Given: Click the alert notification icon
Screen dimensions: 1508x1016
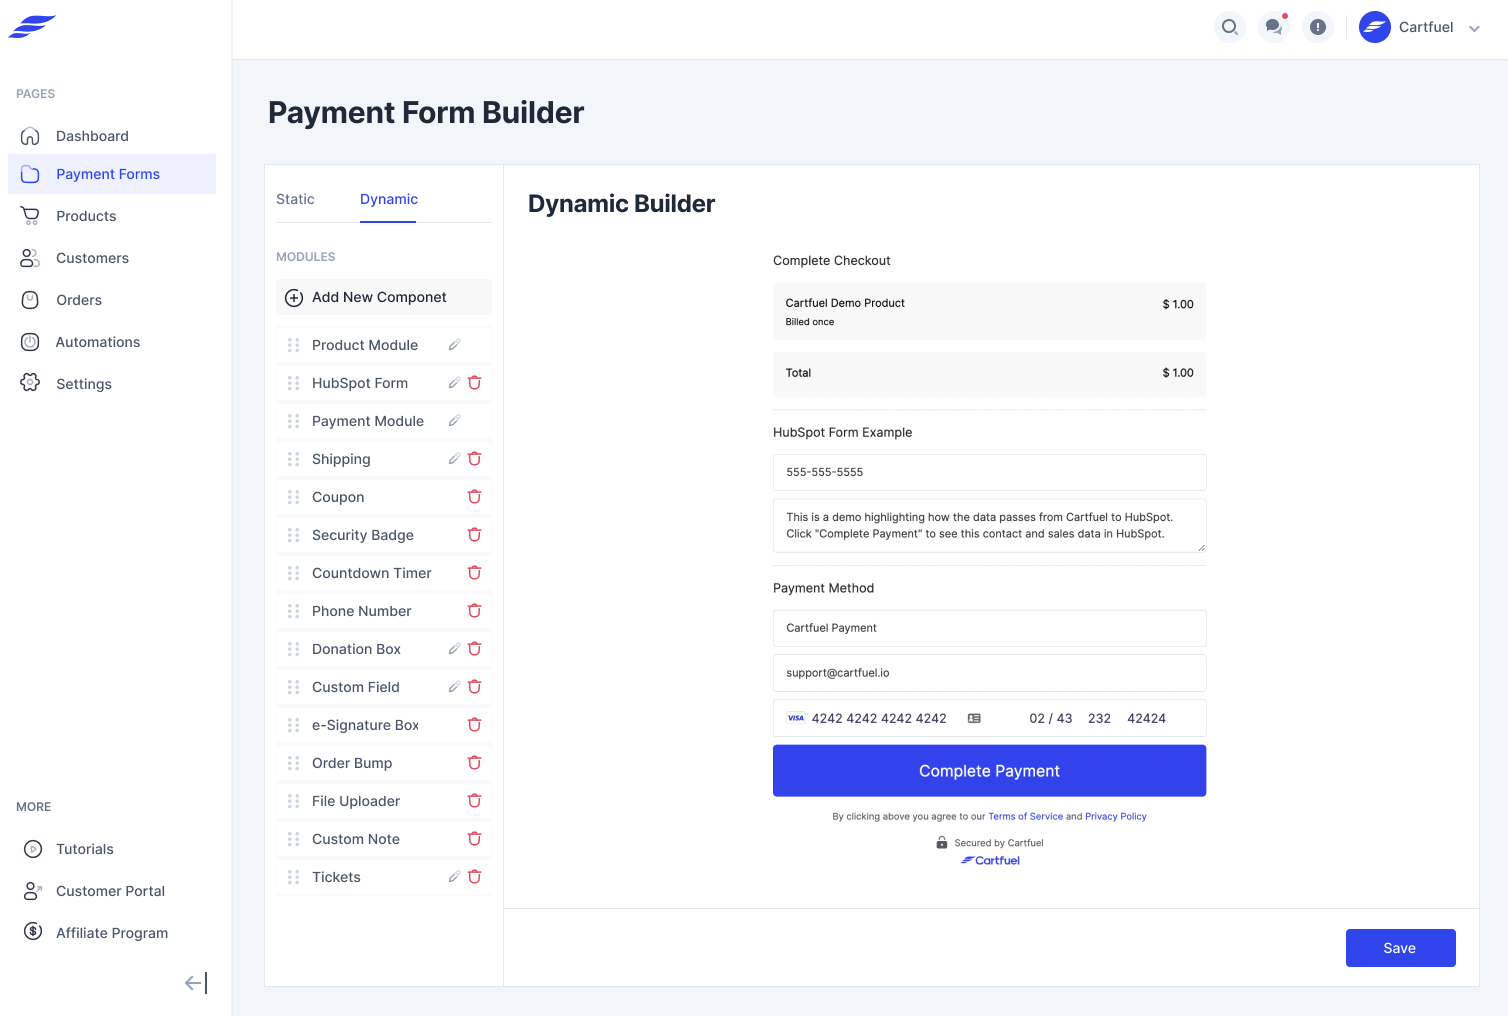Looking at the screenshot, I should pyautogui.click(x=1318, y=27).
